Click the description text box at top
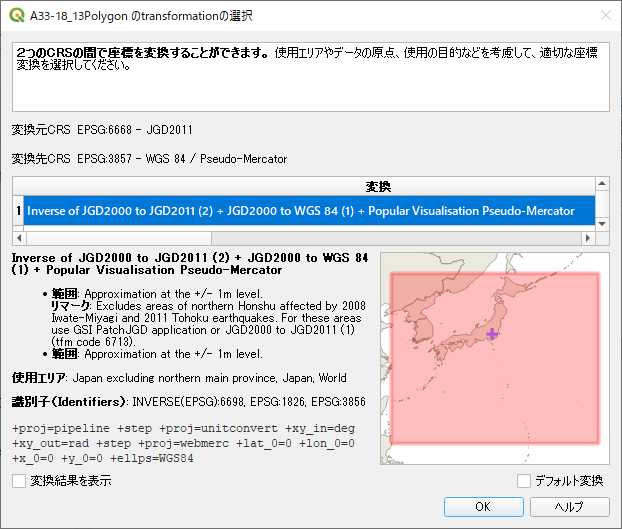 click(x=311, y=77)
